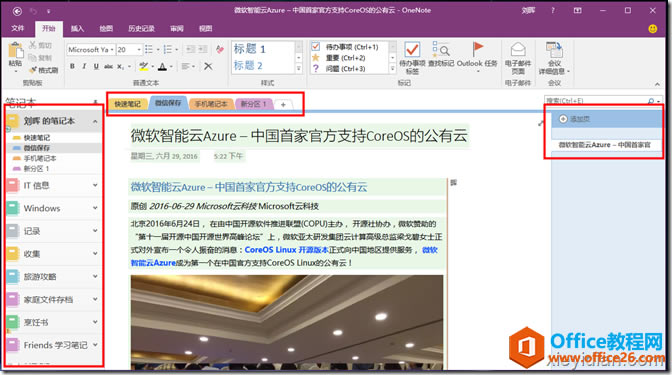Switch to the 审阅 ribbon tab

point(177,28)
